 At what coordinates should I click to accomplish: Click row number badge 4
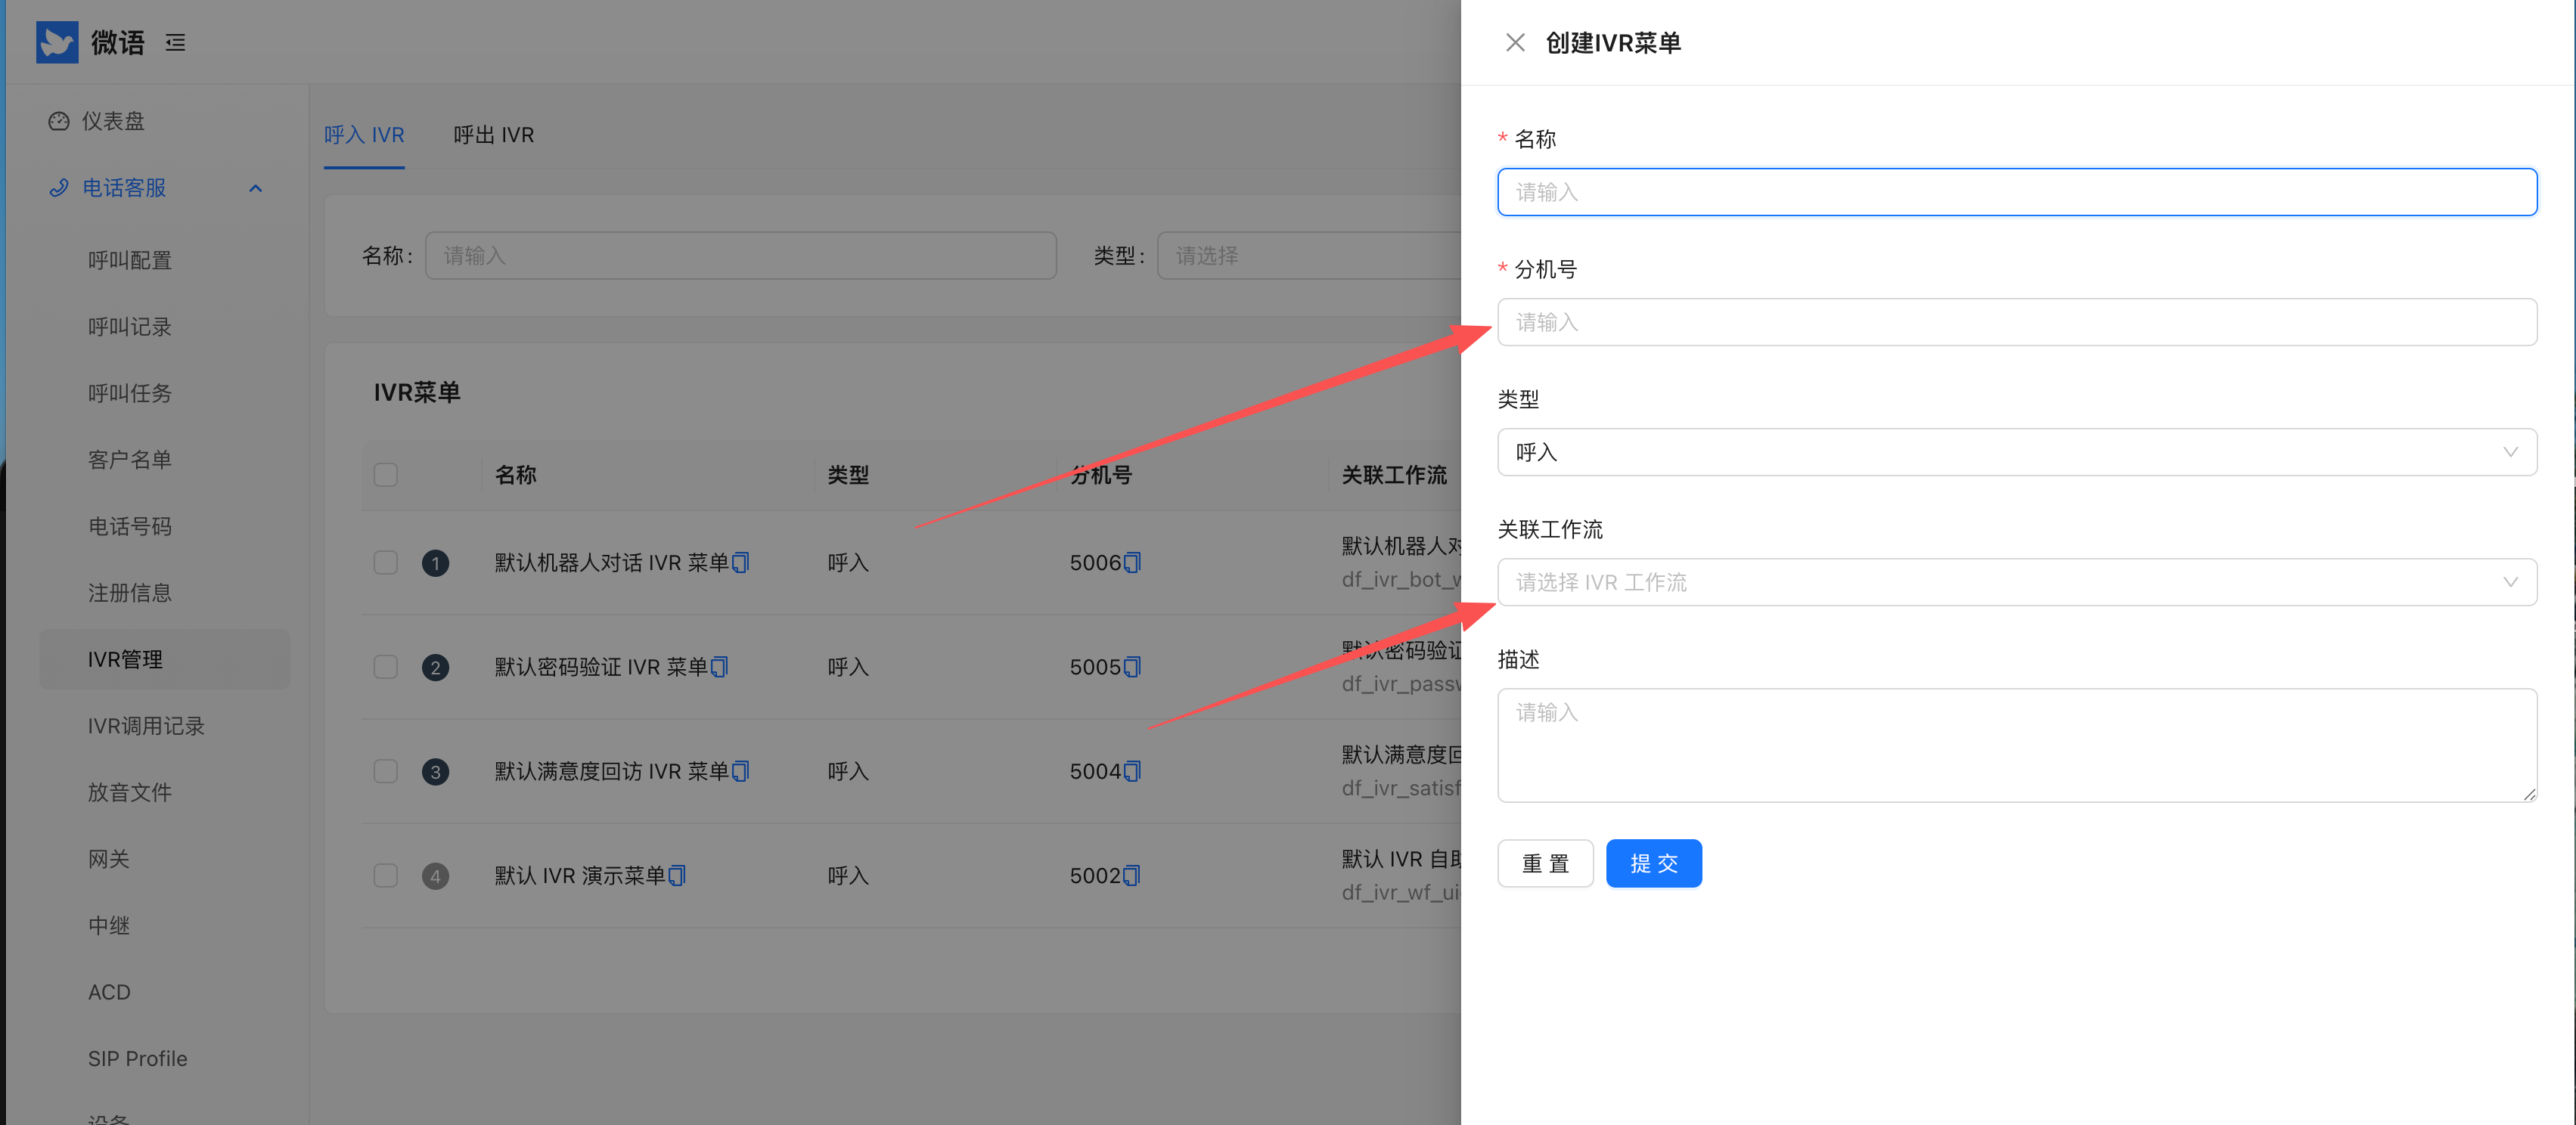pos(435,876)
